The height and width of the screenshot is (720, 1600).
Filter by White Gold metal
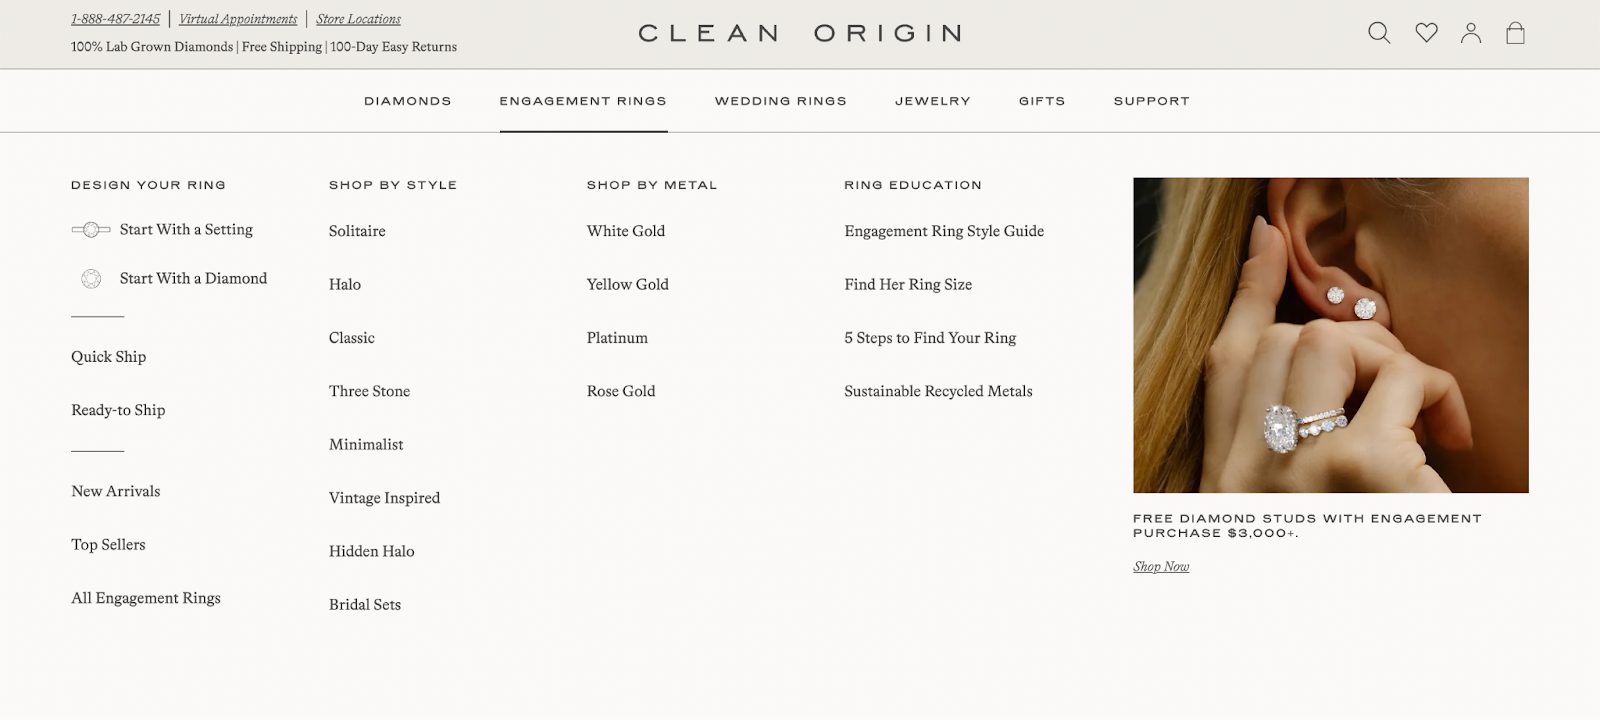click(x=626, y=231)
